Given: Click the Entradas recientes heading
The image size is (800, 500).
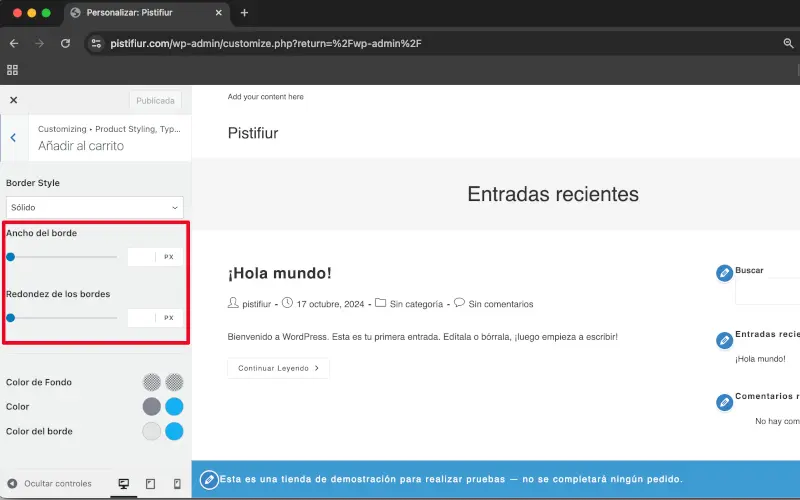Looking at the screenshot, I should coord(553,194).
